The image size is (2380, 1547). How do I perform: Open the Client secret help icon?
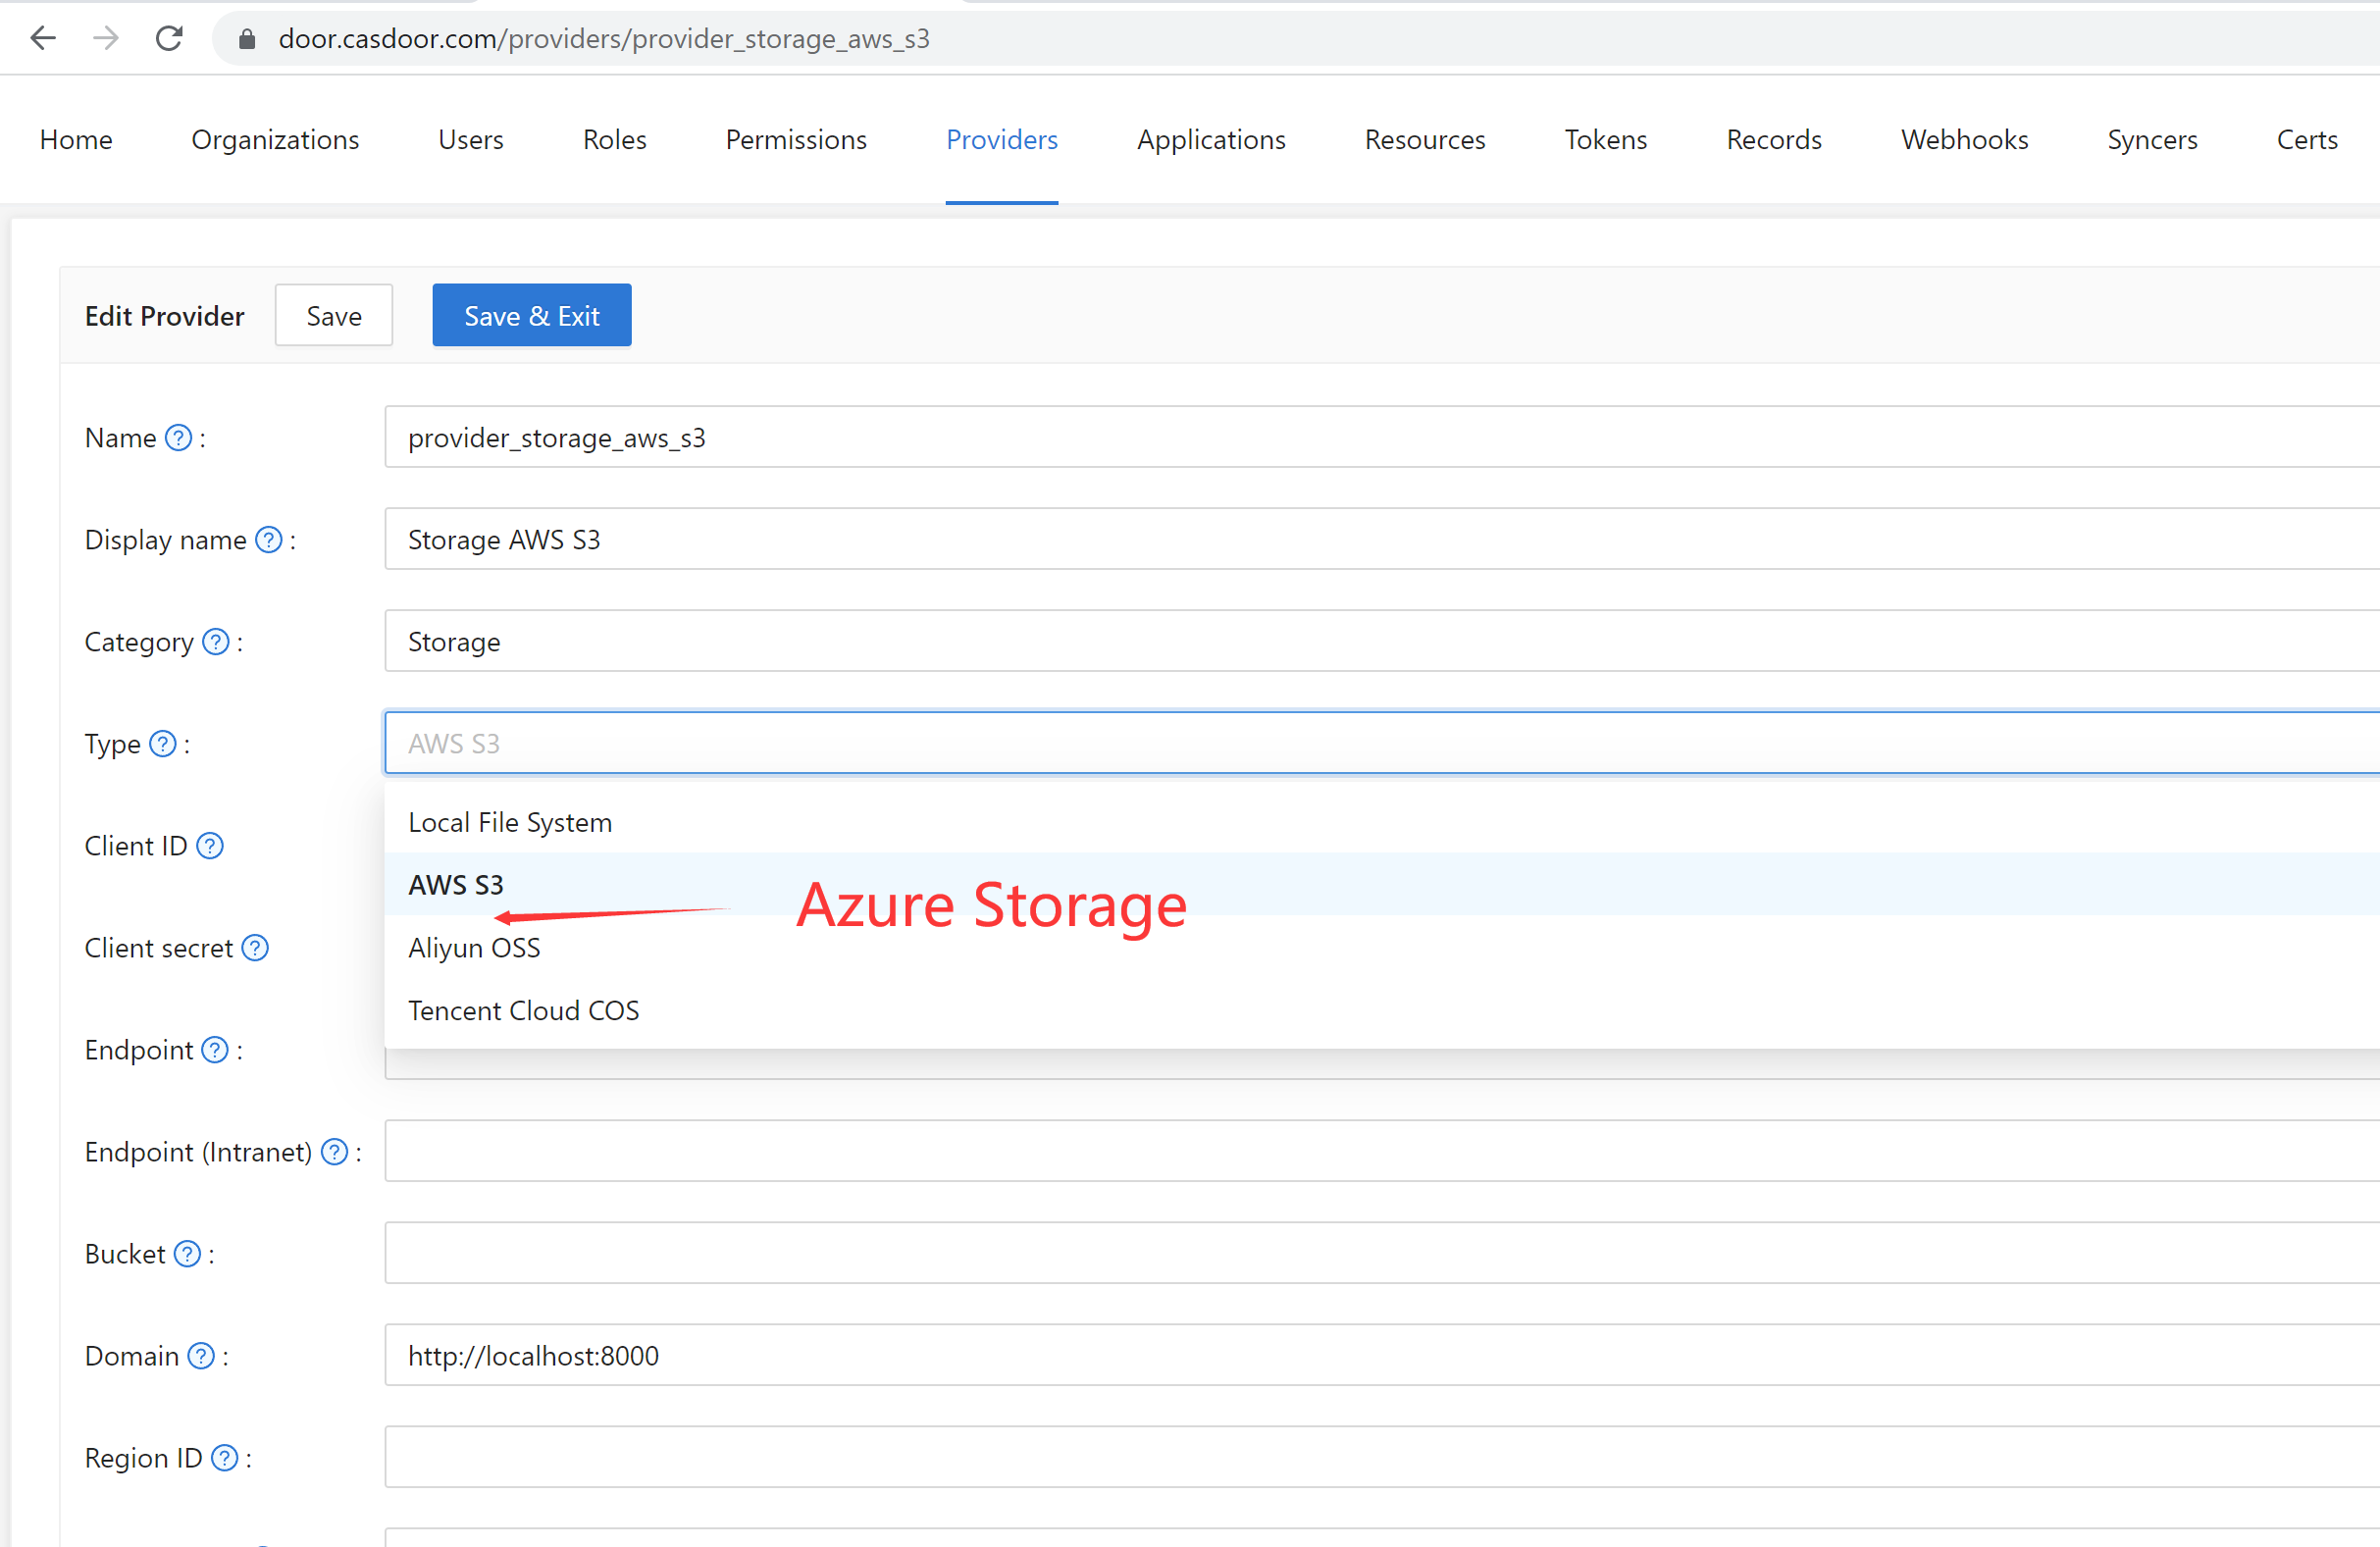[x=255, y=947]
